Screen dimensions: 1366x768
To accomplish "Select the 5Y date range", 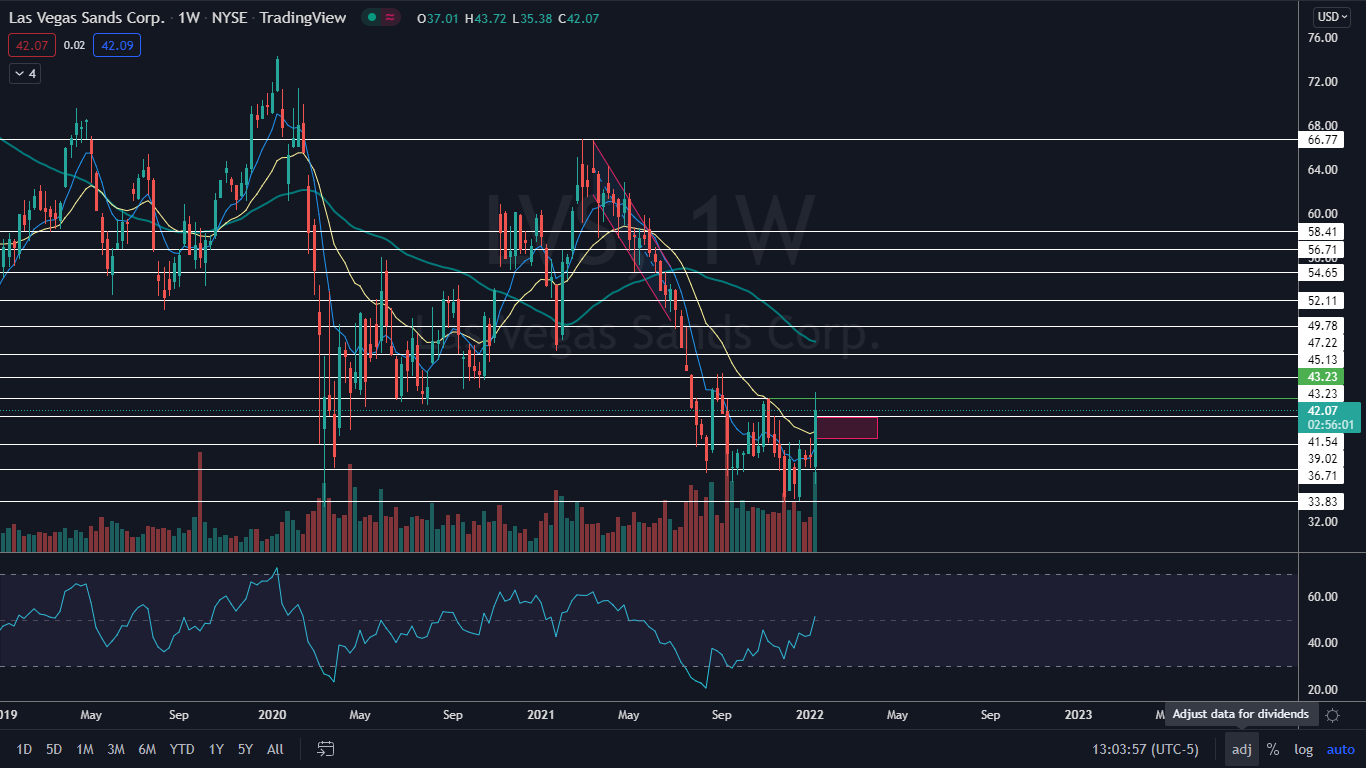I will (245, 749).
